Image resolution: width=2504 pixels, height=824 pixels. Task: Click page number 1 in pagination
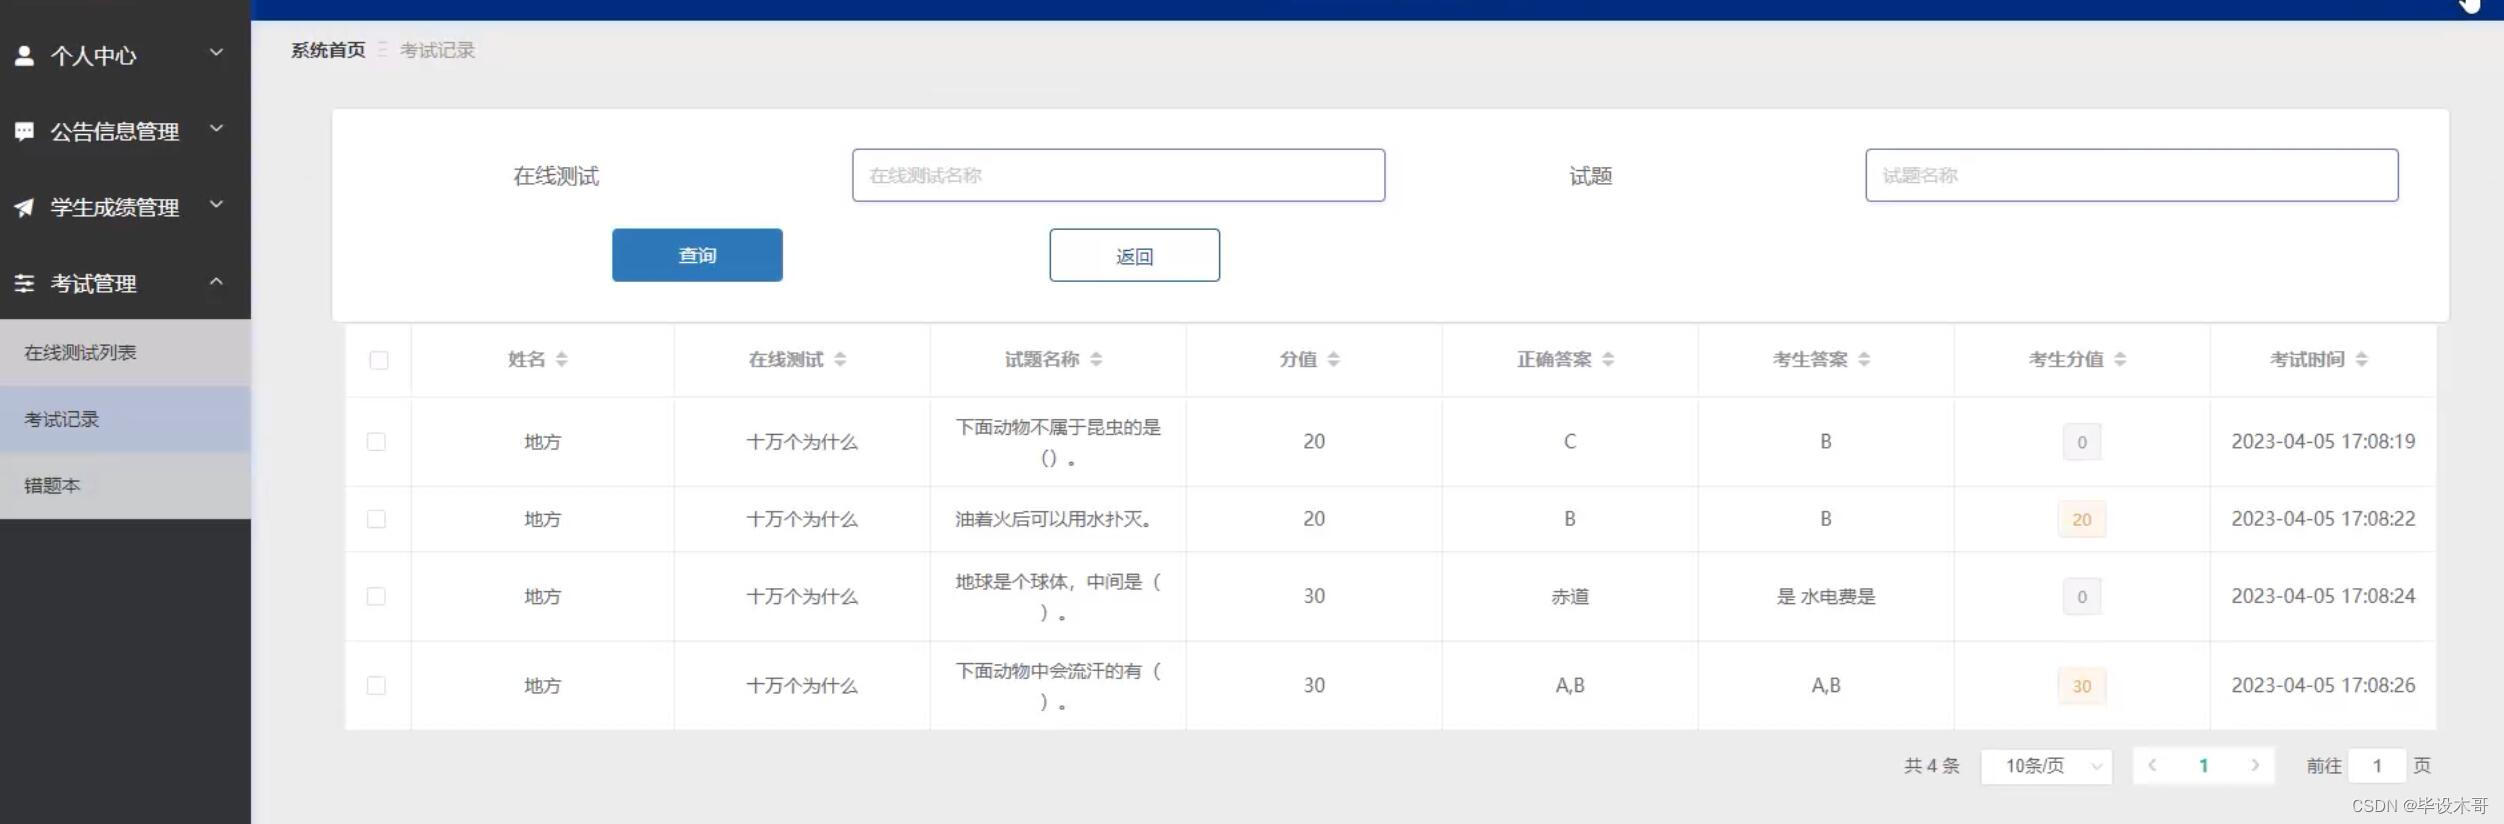click(2203, 766)
